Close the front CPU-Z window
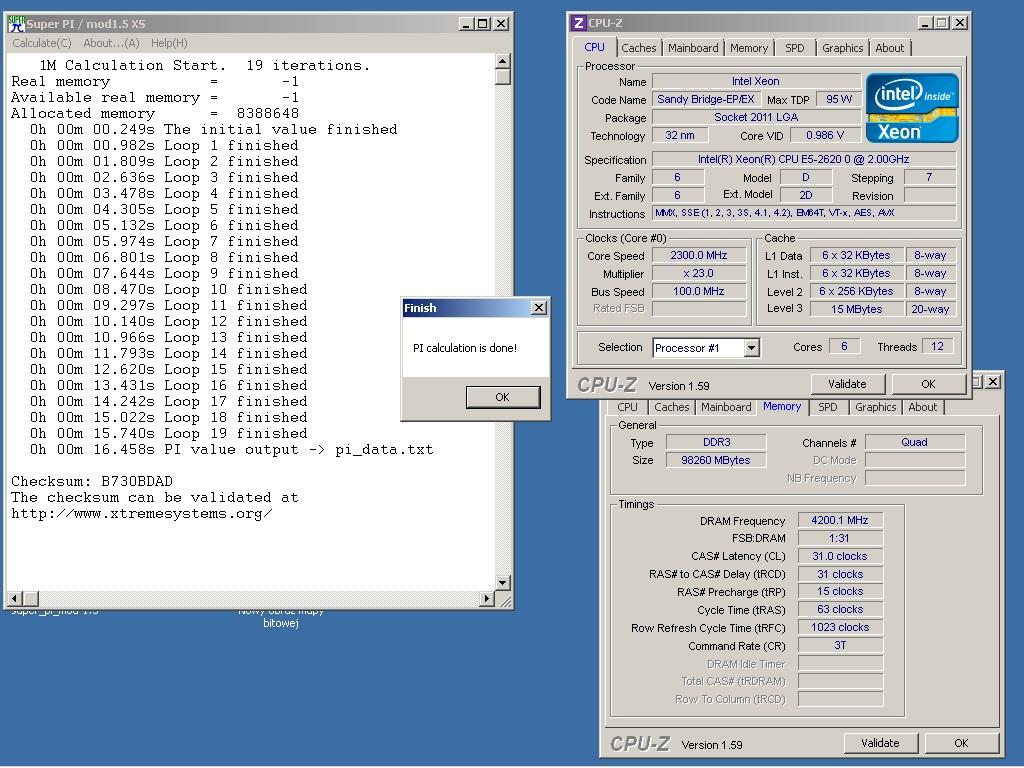Image resolution: width=1024 pixels, height=768 pixels. pos(960,23)
